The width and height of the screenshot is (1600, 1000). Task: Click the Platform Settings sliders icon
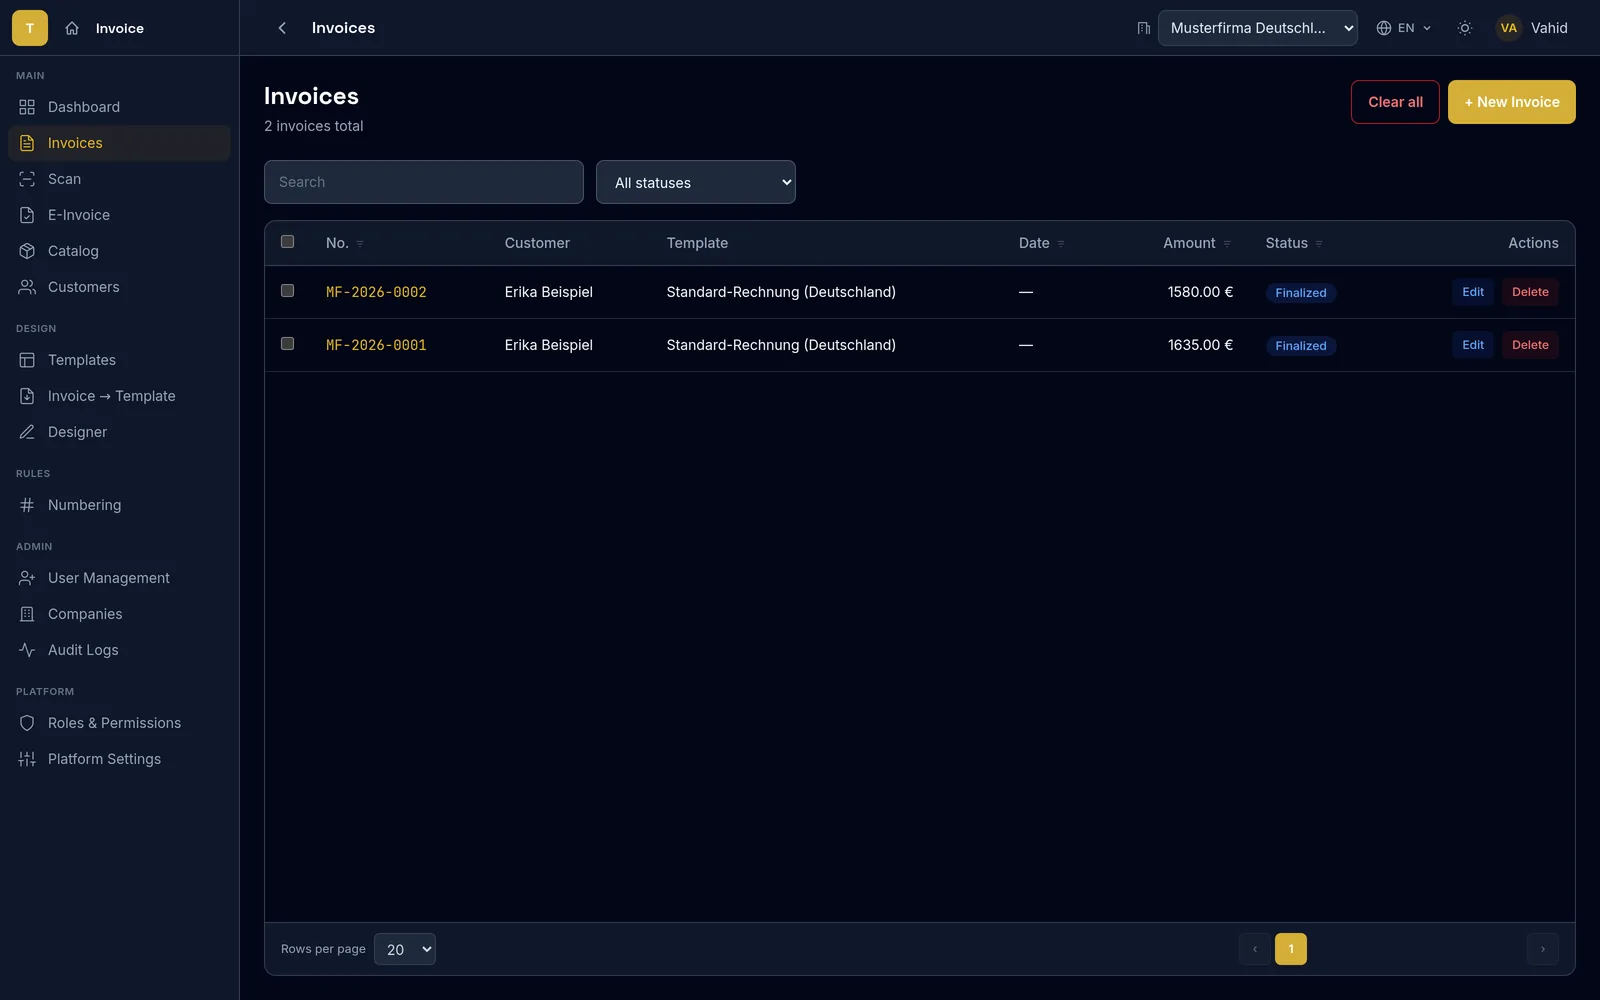[27, 759]
